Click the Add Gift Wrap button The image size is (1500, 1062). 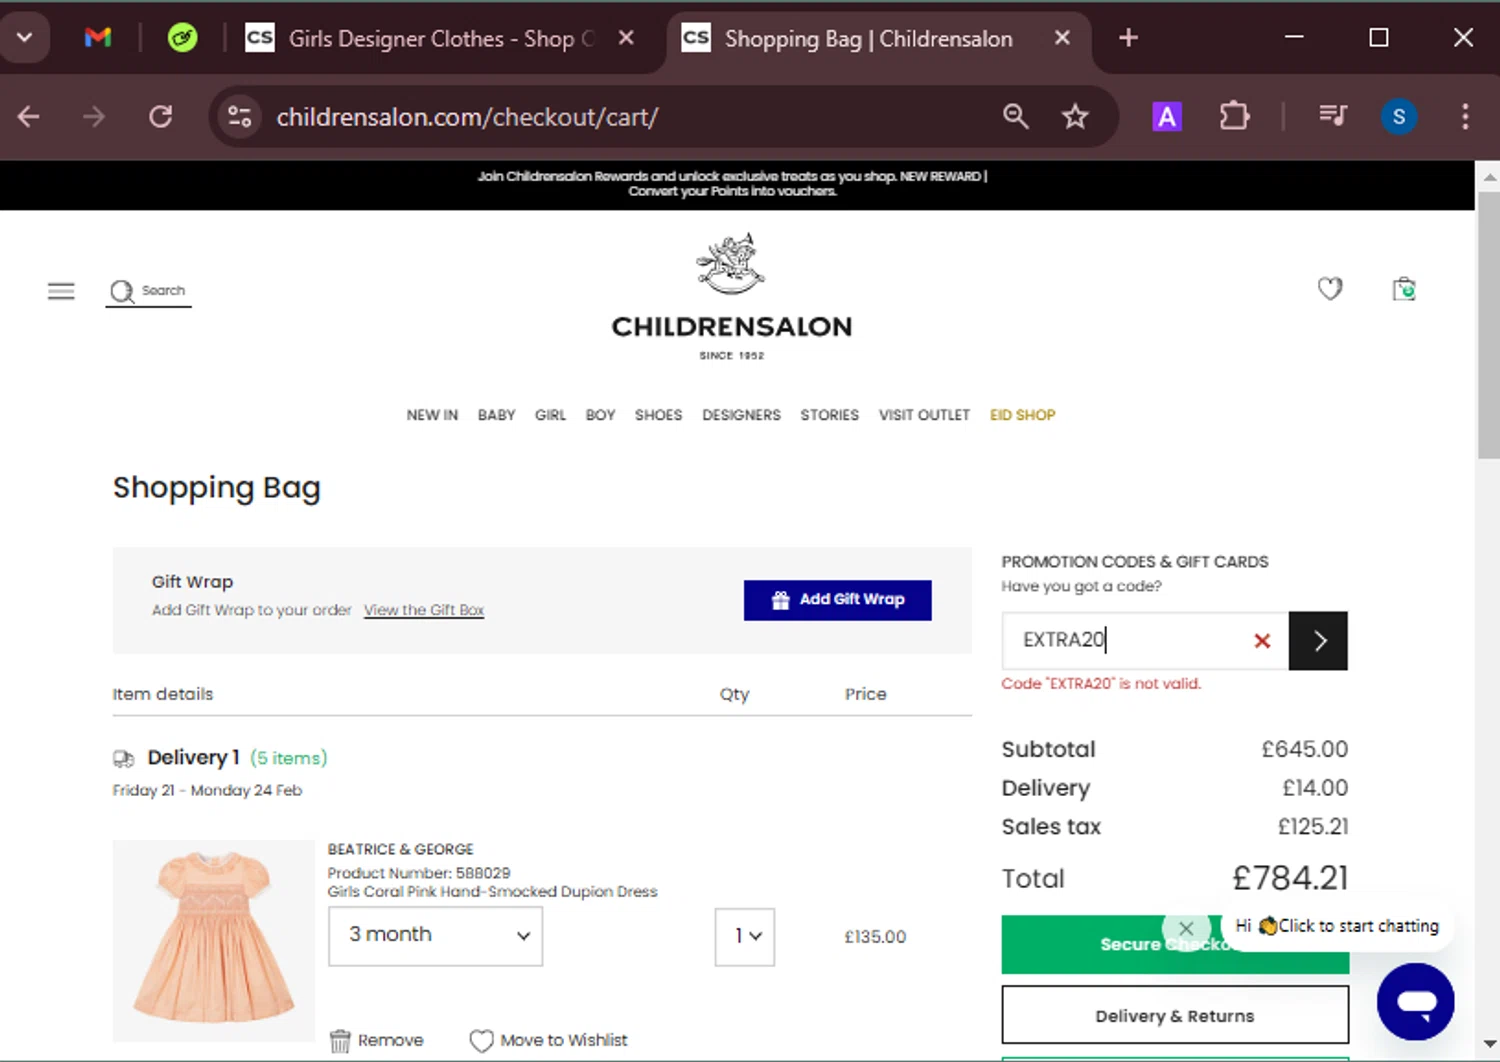(x=837, y=600)
